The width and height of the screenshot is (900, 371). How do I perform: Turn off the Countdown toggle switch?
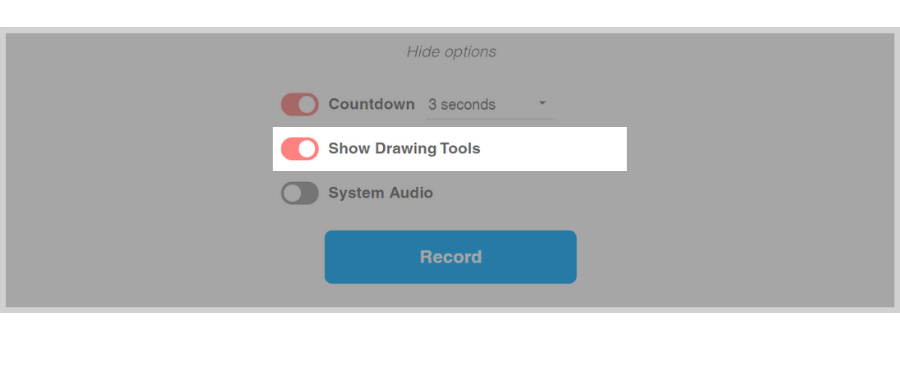pos(300,105)
